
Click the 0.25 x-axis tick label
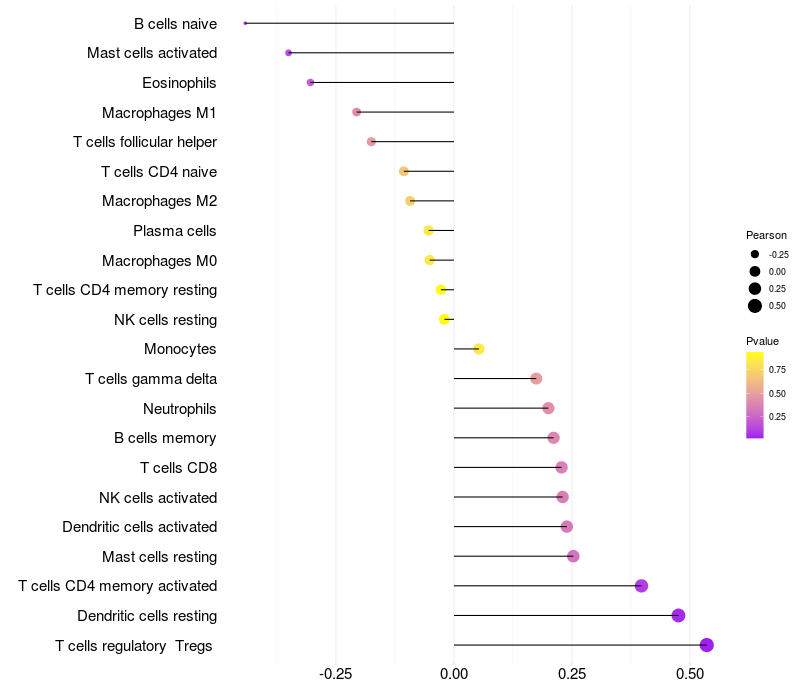pyautogui.click(x=572, y=674)
